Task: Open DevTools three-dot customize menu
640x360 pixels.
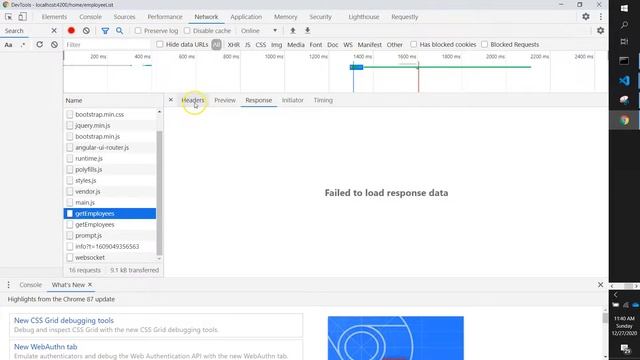Action: (600, 17)
